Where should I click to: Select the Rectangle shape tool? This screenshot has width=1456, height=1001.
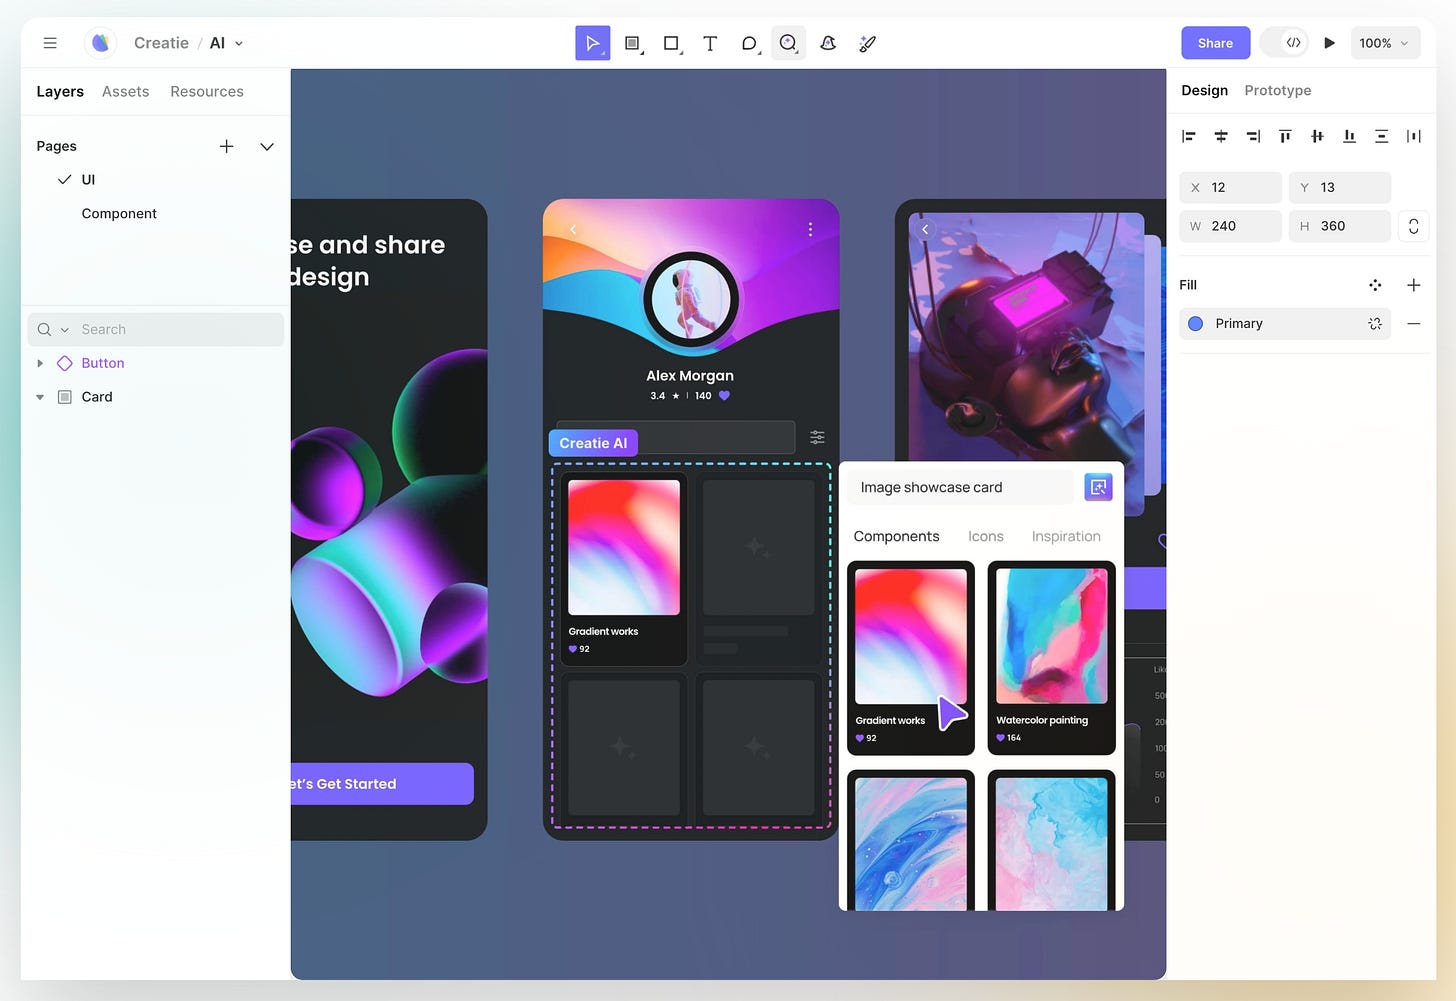tap(672, 43)
